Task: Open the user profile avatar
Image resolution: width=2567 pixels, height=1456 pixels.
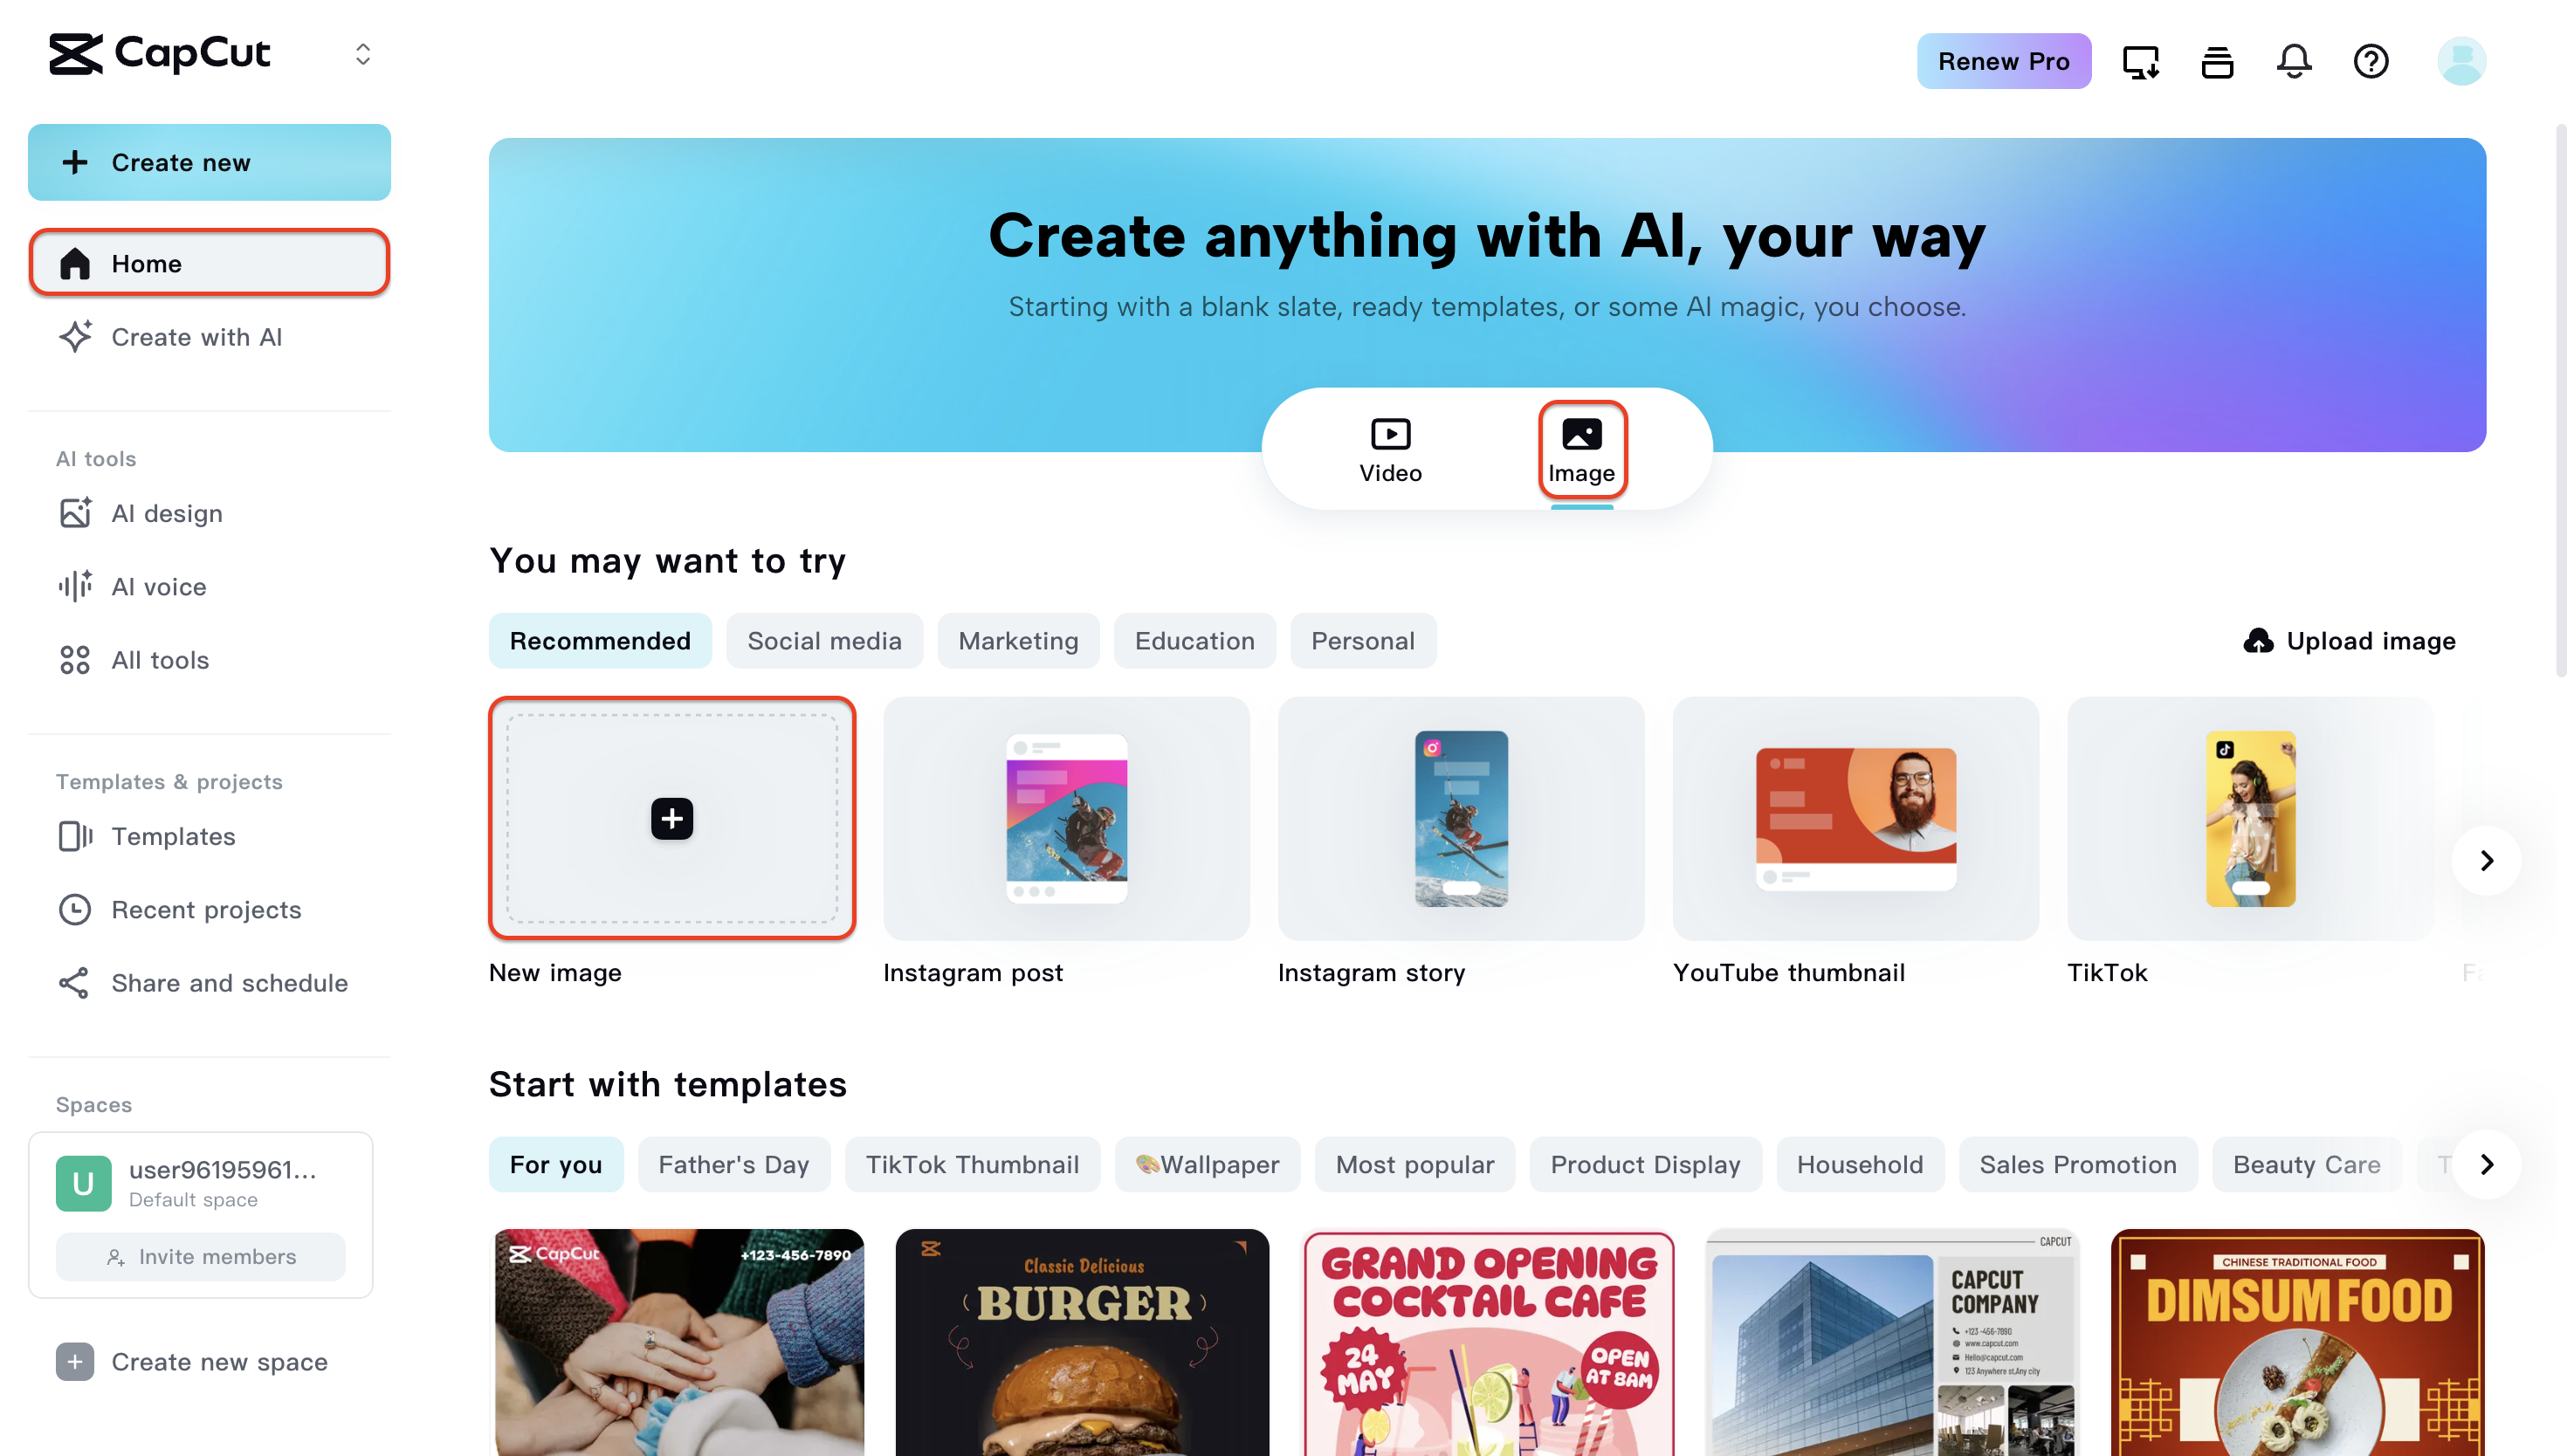Action: click(2461, 62)
